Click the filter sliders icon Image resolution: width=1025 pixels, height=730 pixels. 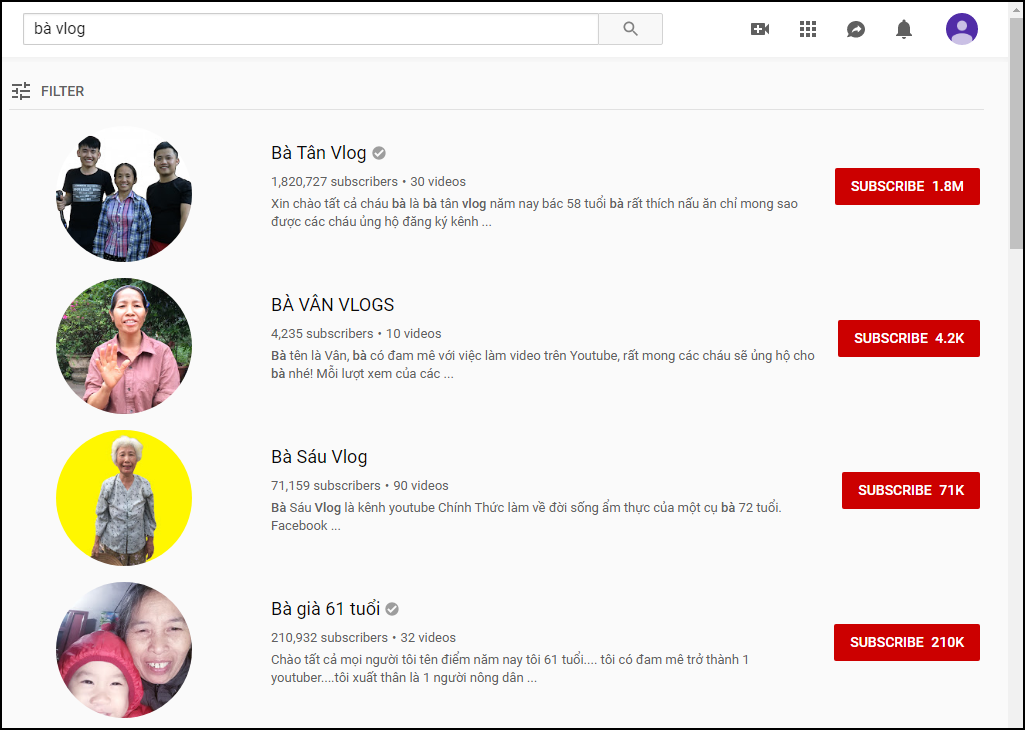click(x=21, y=91)
